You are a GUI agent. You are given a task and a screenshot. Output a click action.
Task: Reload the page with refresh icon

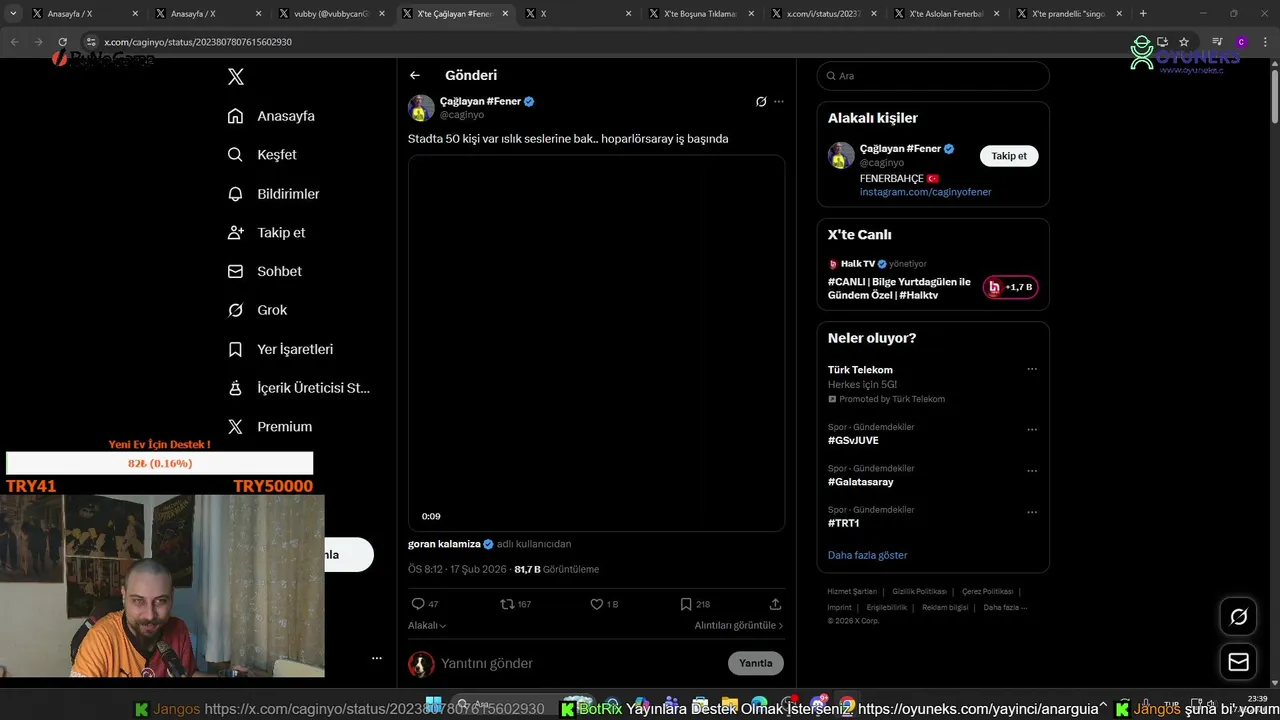click(x=62, y=42)
